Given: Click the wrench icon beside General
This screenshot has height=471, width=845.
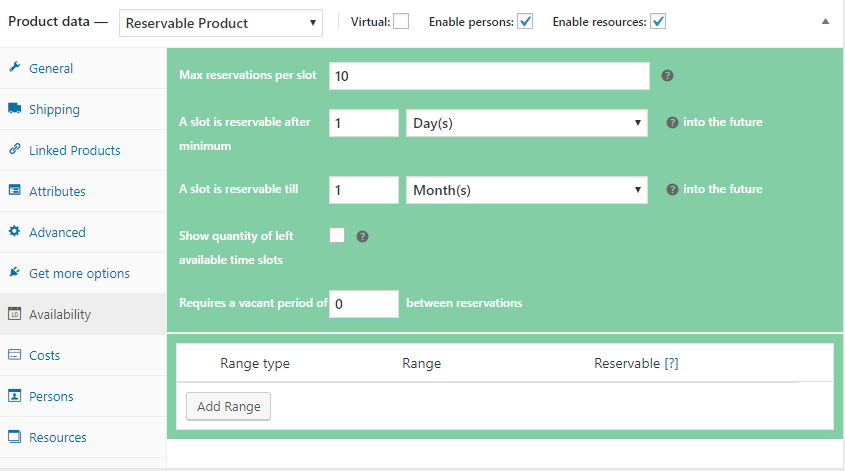Looking at the screenshot, I should point(15,68).
